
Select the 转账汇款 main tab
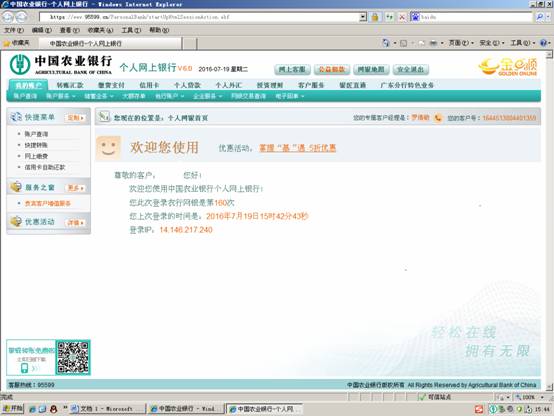70,85
